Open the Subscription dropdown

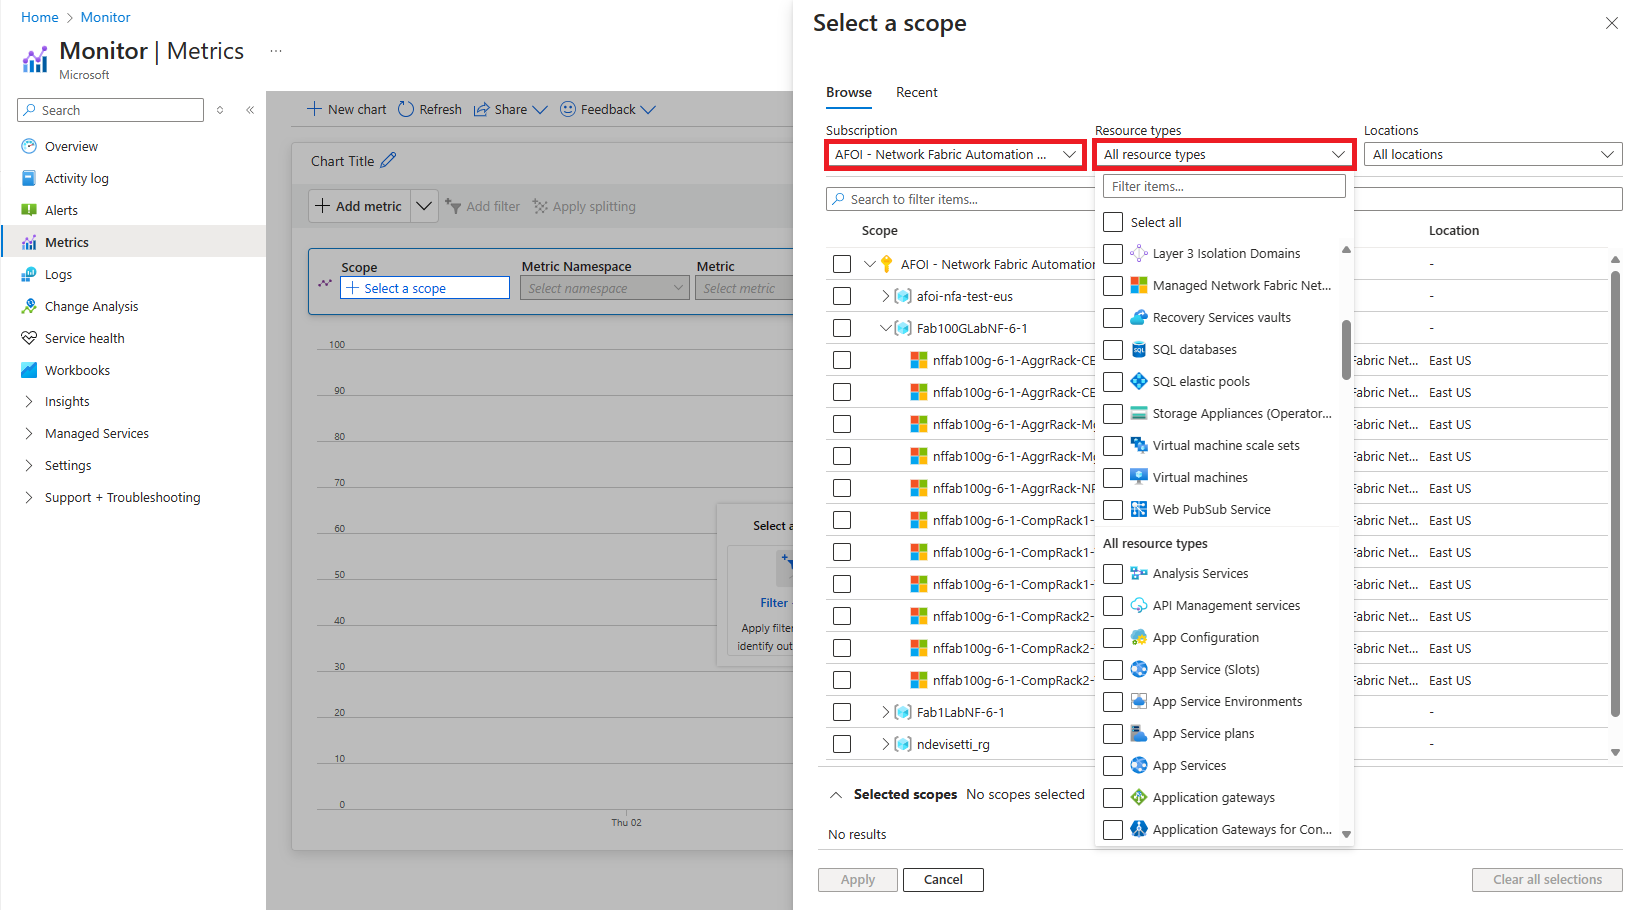956,154
